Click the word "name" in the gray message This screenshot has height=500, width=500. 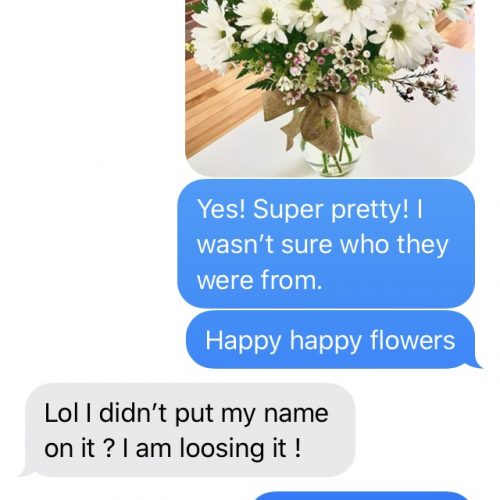pos(296,414)
